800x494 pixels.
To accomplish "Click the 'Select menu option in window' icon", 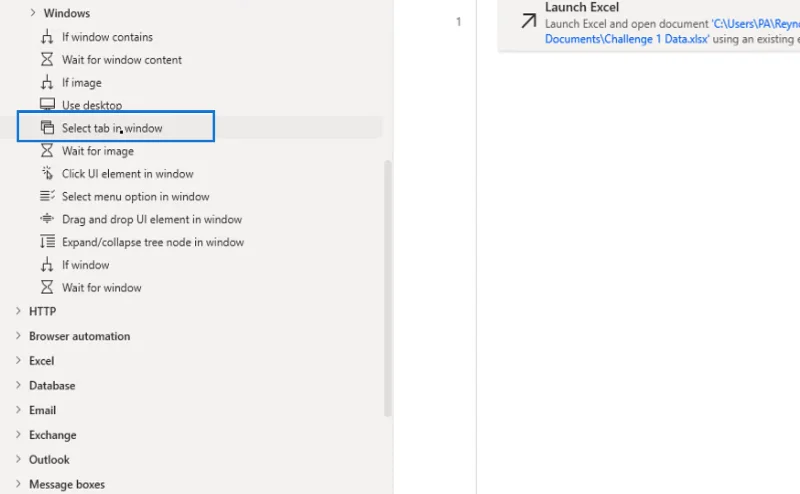I will [47, 196].
